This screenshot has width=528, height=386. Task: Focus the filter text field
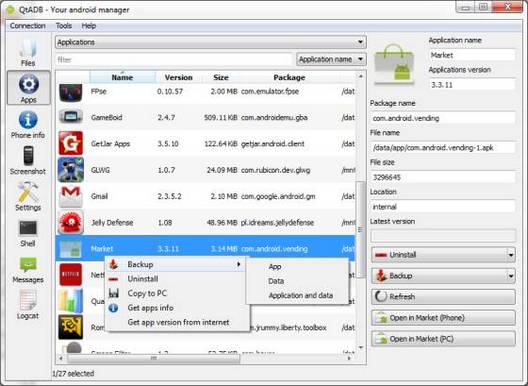[174, 60]
